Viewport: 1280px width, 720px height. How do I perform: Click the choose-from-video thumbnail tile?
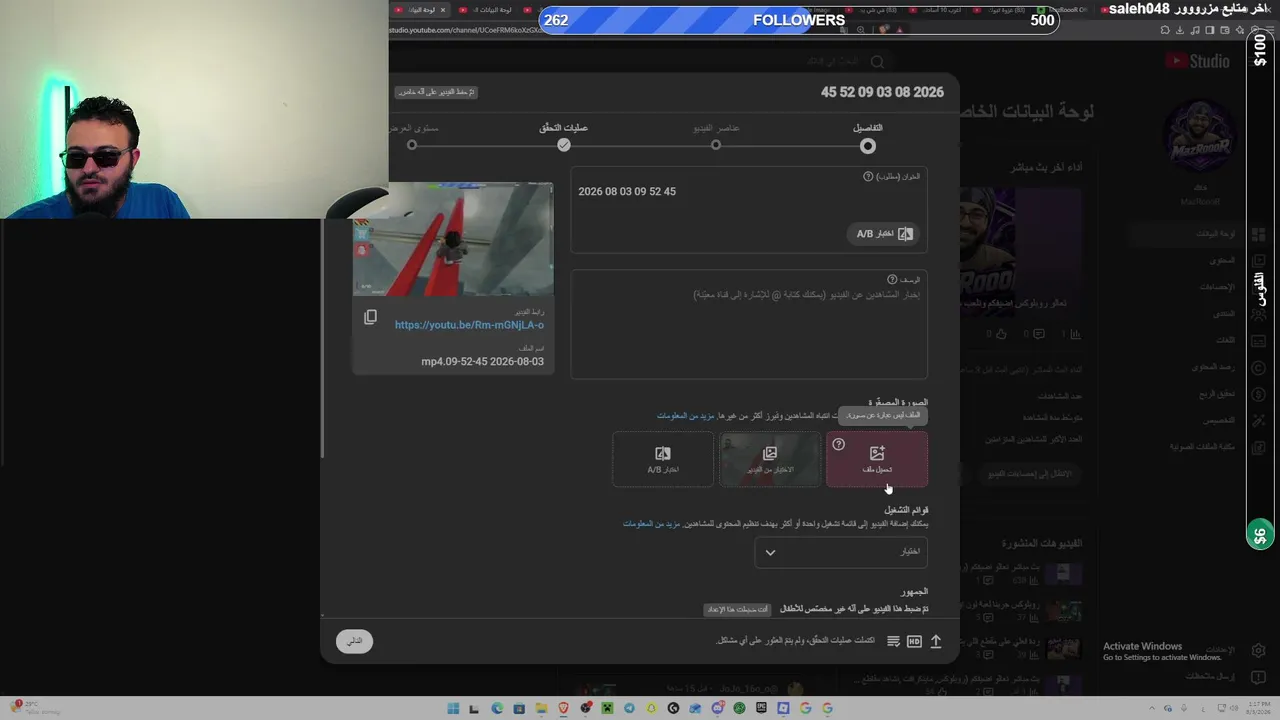point(770,459)
